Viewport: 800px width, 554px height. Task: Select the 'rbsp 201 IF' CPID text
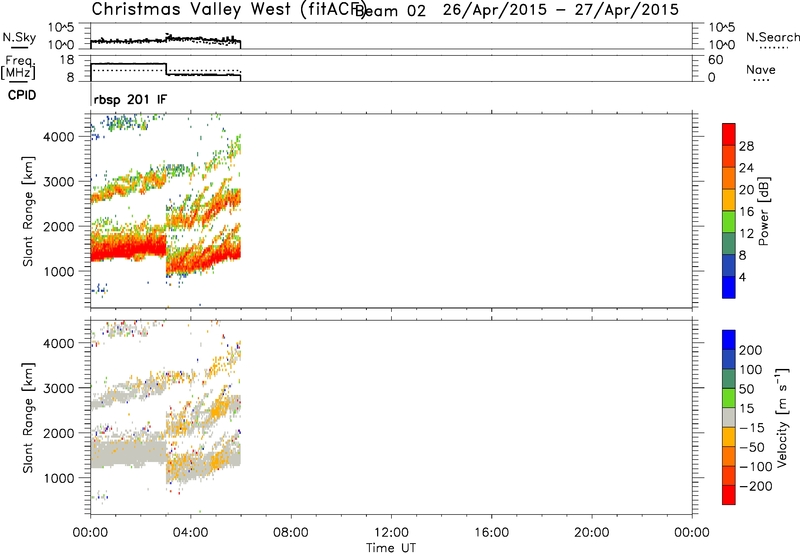pos(130,99)
